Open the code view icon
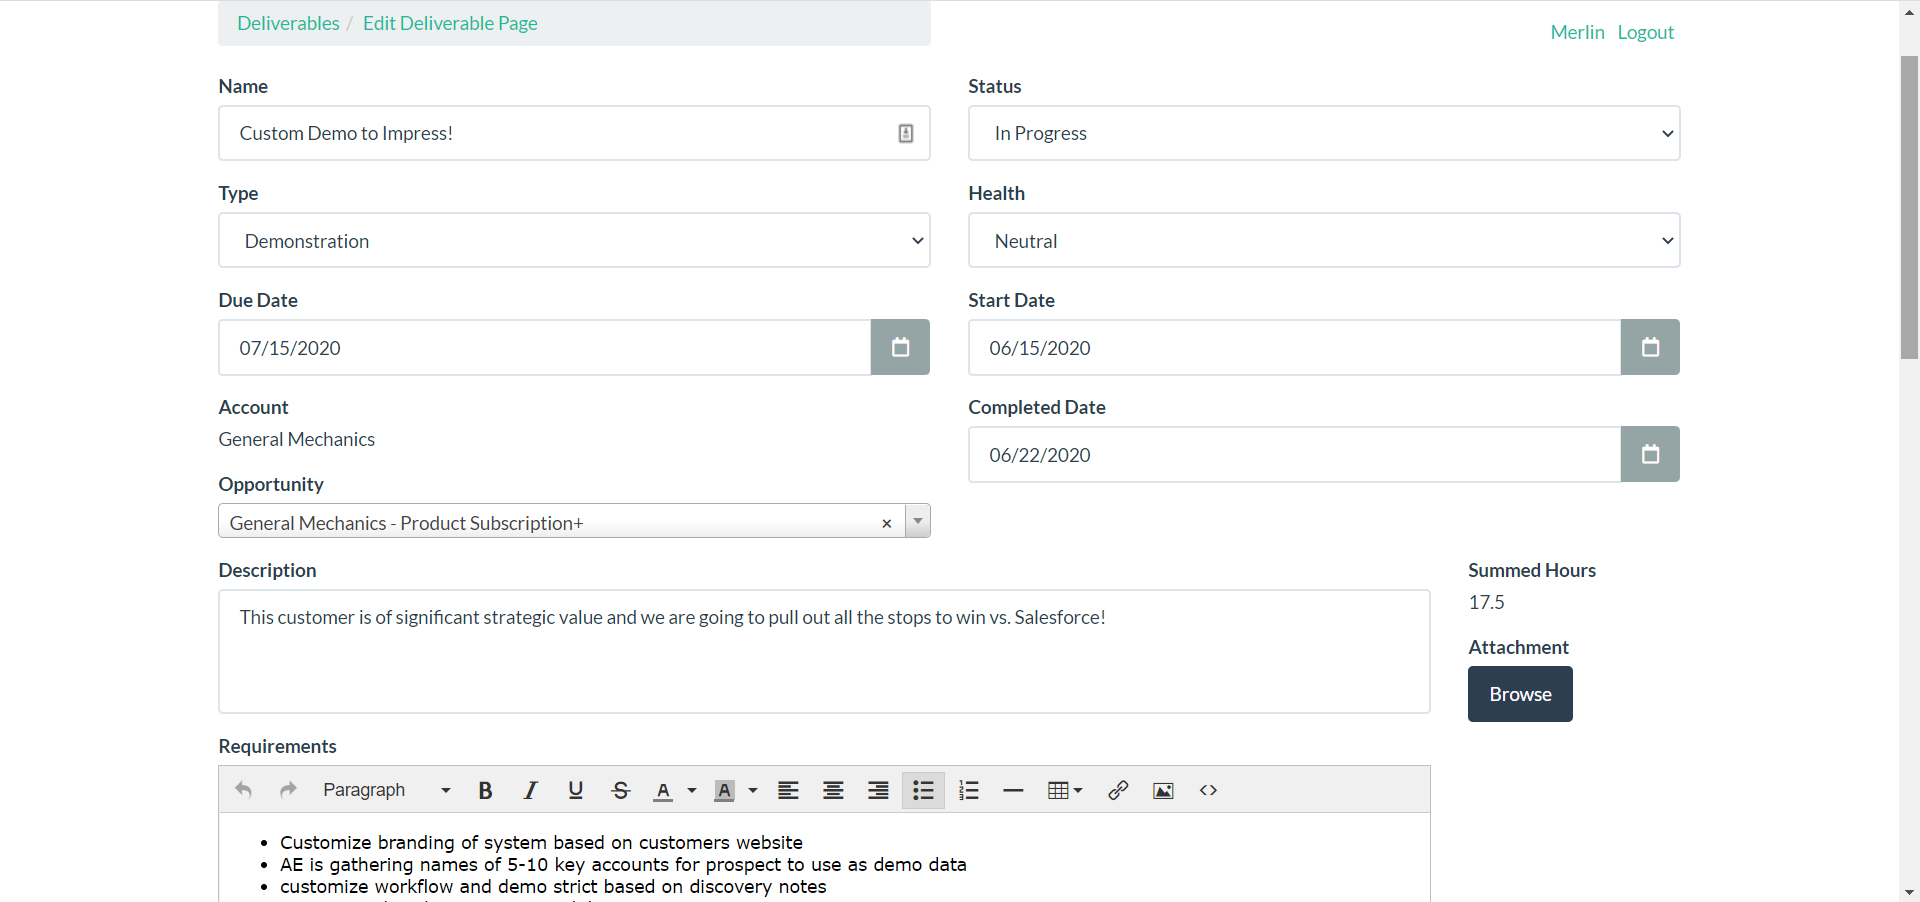Screen dimensions: 1920x902 (x=1208, y=790)
